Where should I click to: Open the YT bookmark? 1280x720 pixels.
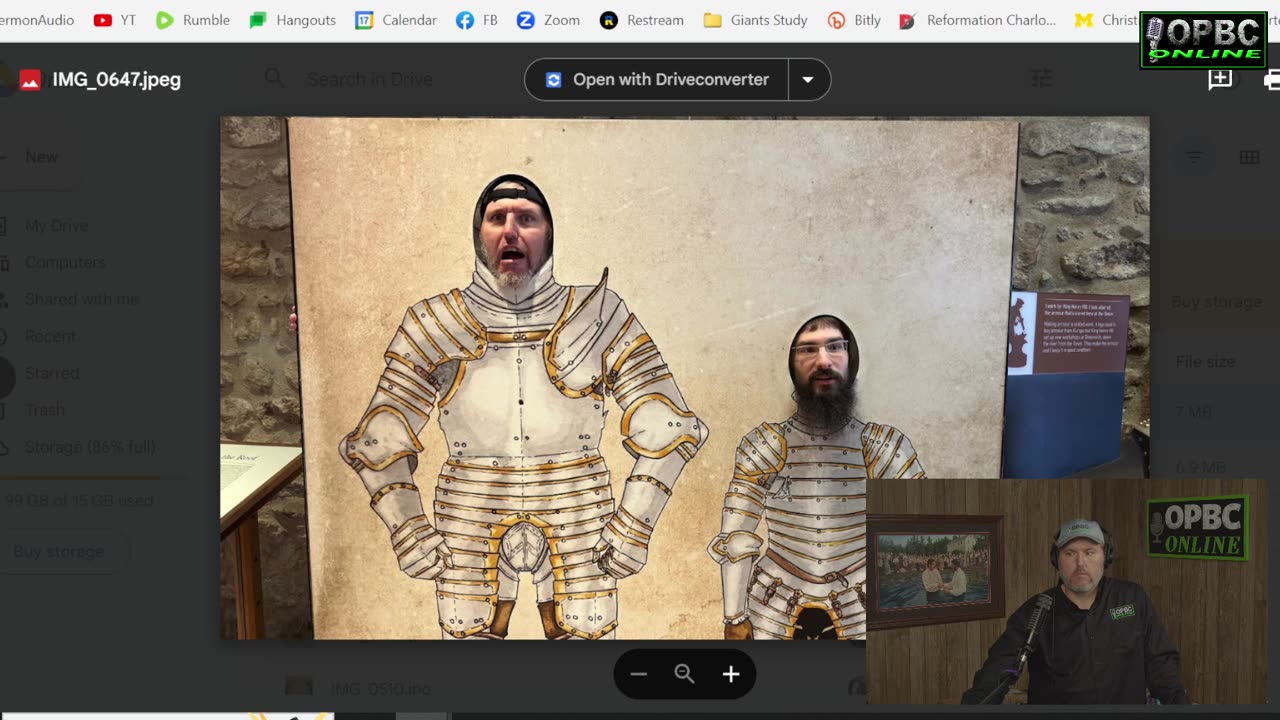(114, 20)
